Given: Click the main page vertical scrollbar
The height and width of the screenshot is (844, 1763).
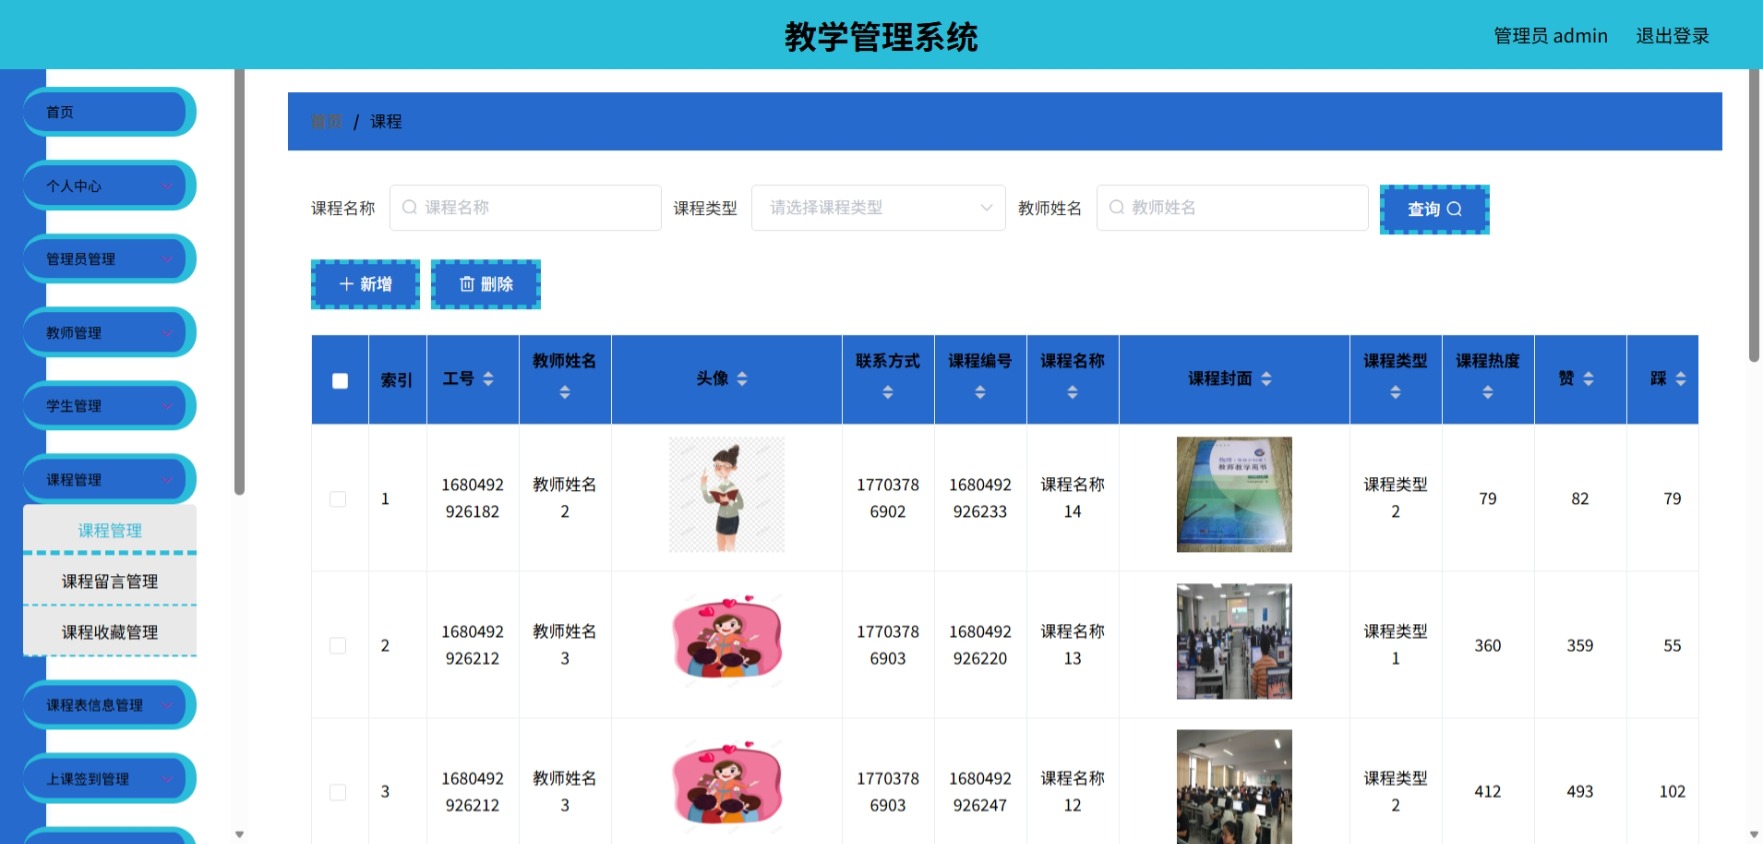Looking at the screenshot, I should 1754,215.
